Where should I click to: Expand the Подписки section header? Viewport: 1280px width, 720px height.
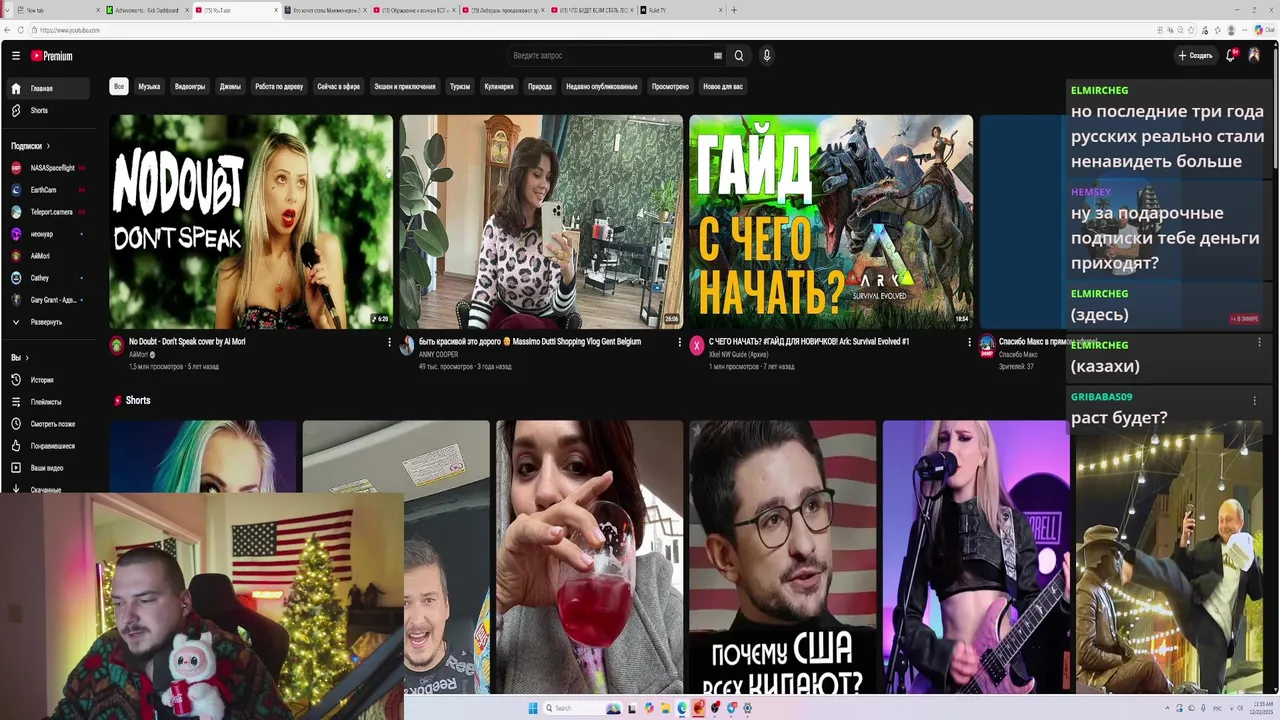click(x=31, y=146)
